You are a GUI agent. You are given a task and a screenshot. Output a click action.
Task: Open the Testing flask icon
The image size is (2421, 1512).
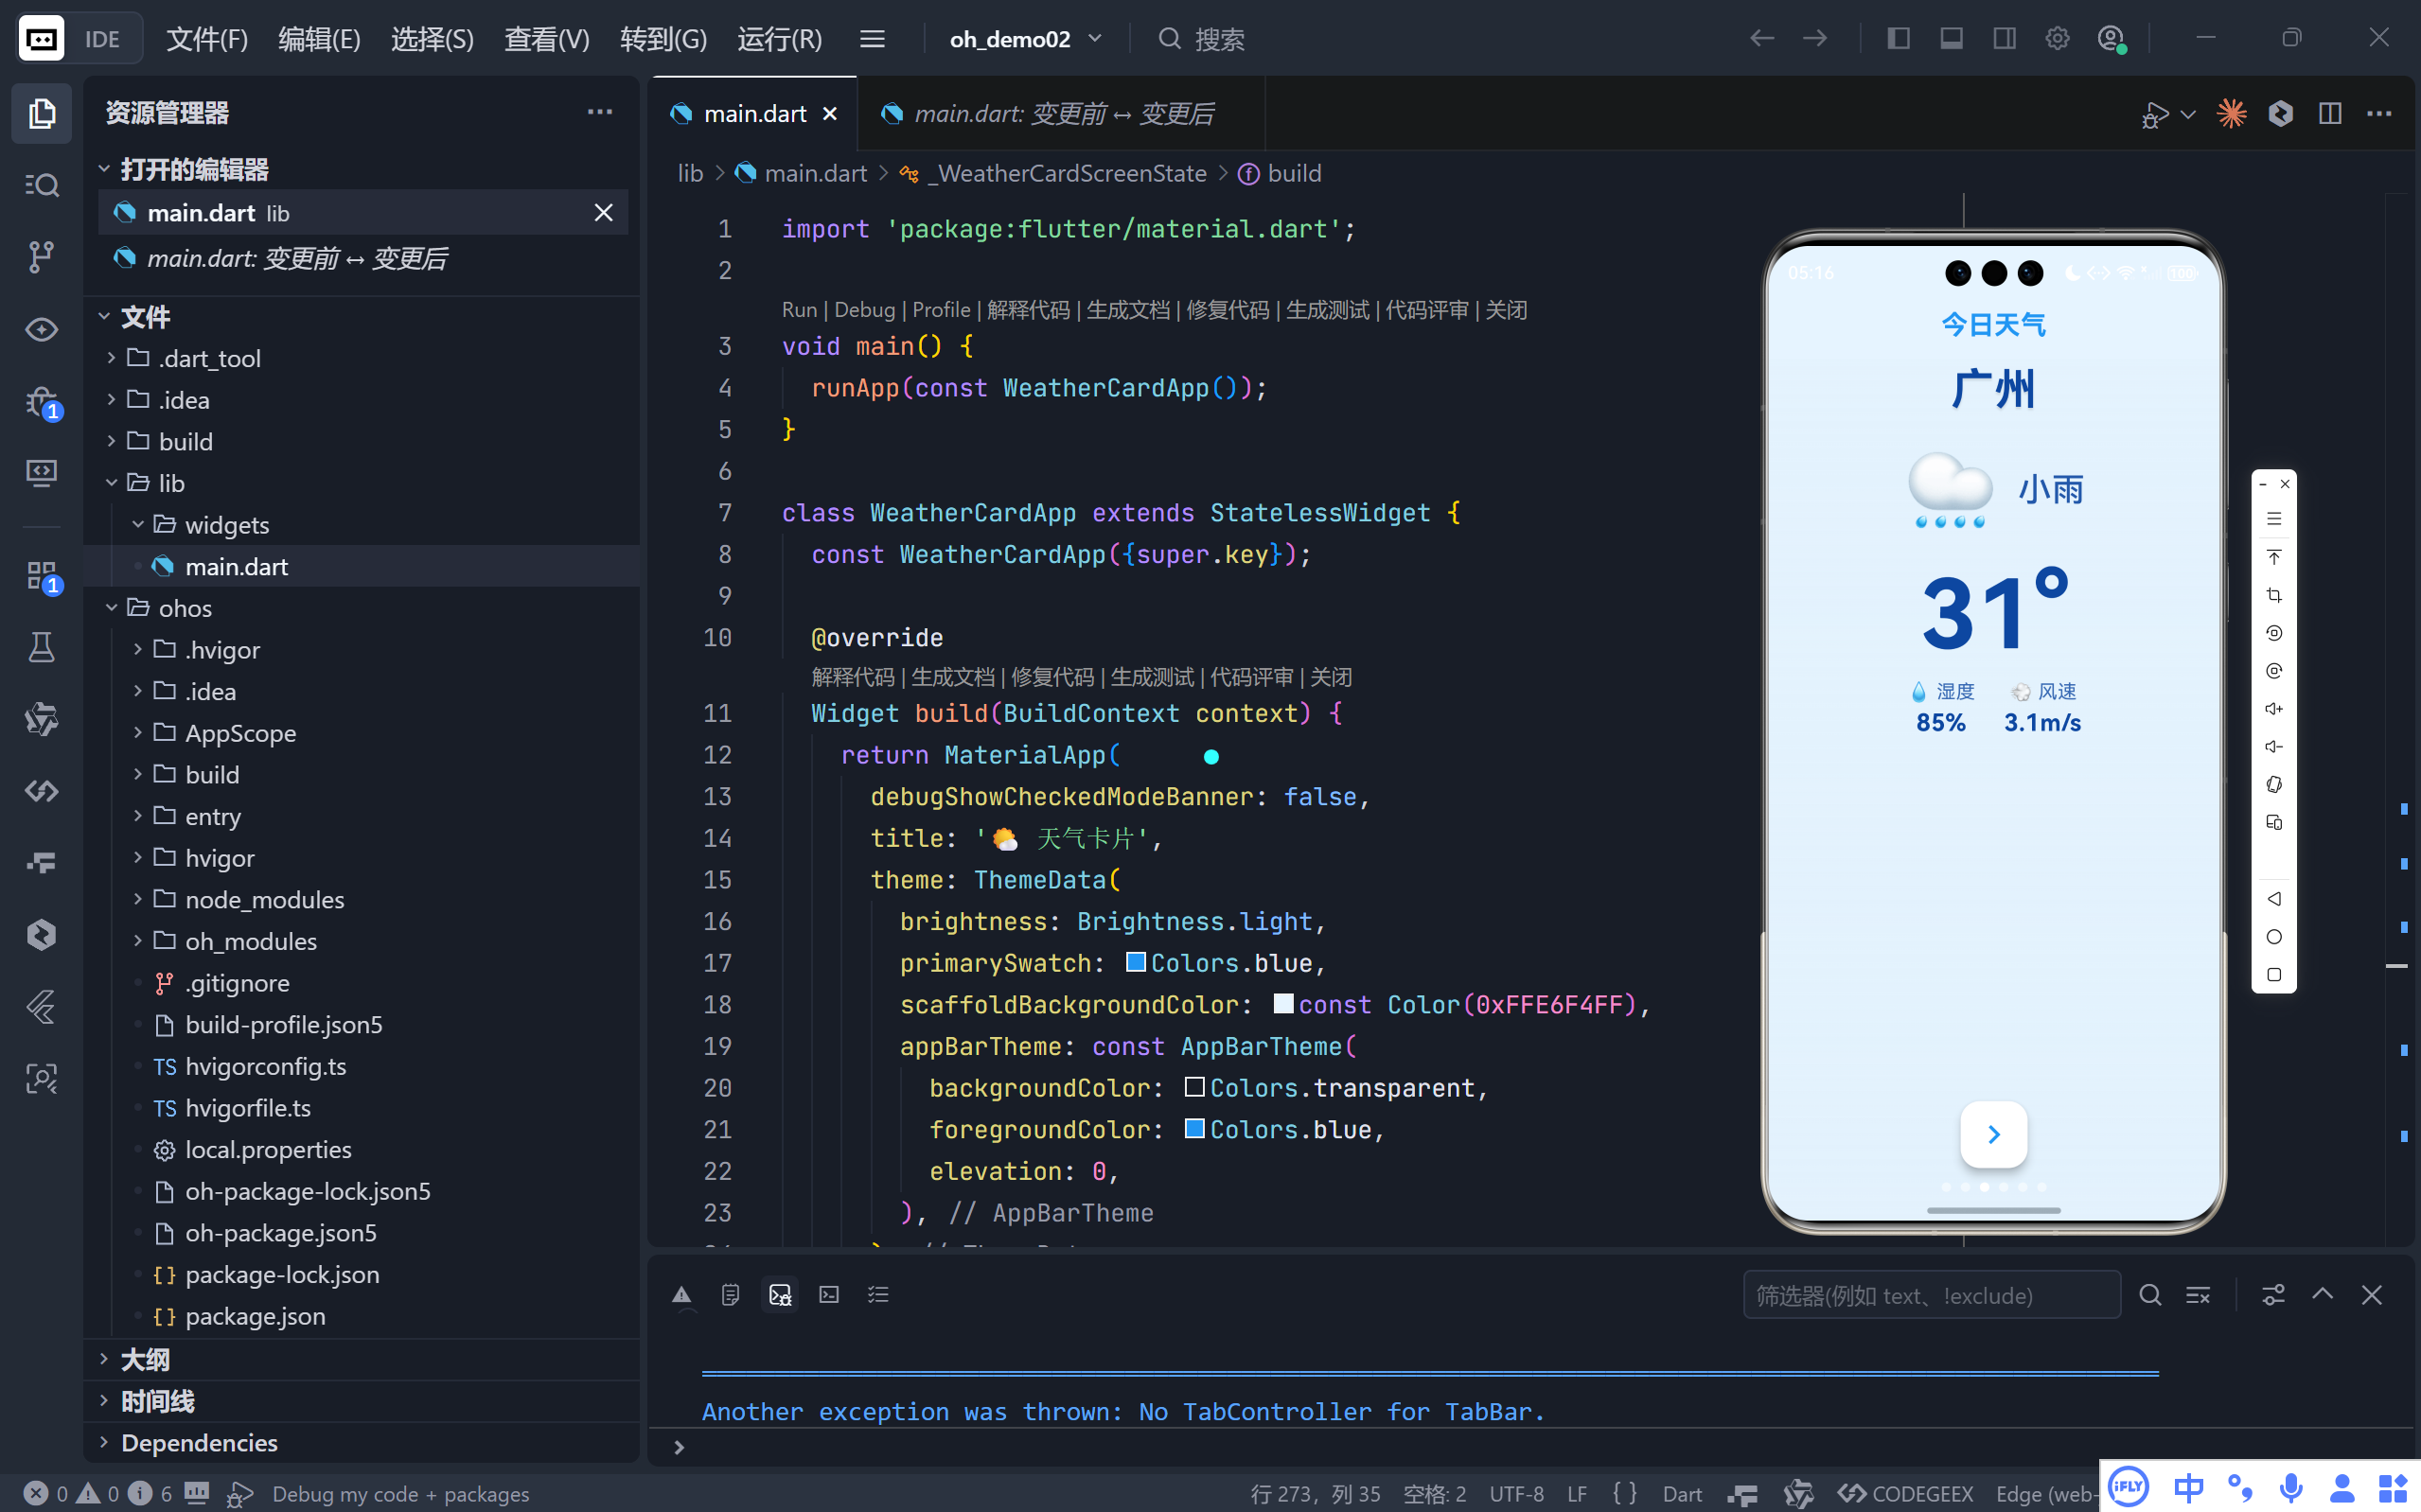pyautogui.click(x=41, y=648)
